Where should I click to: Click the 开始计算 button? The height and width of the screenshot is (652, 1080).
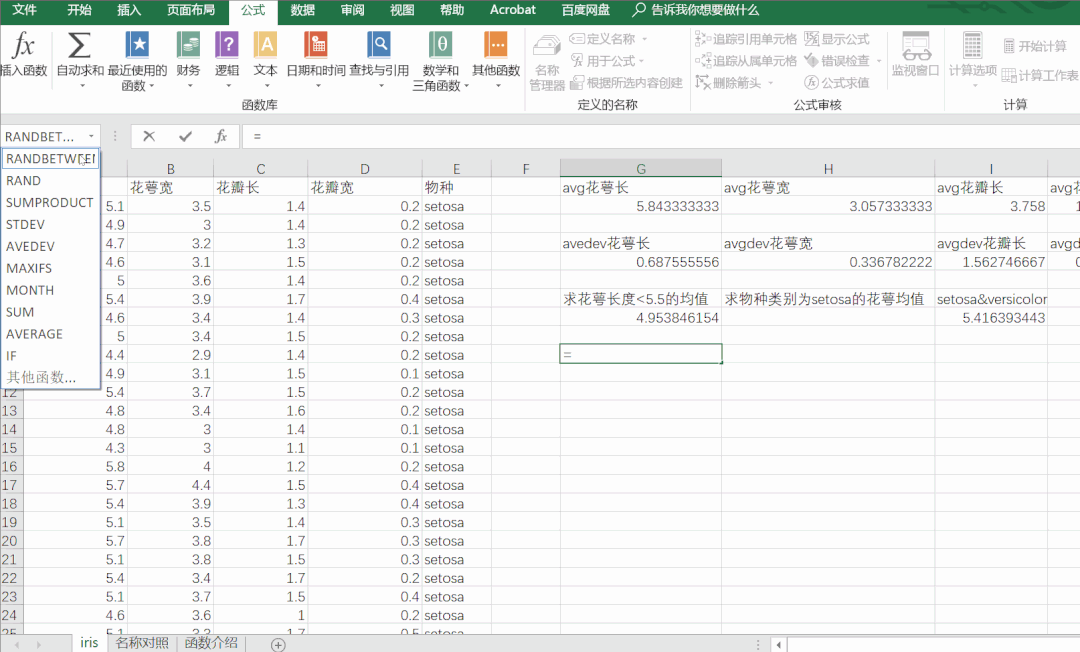click(x=1035, y=45)
